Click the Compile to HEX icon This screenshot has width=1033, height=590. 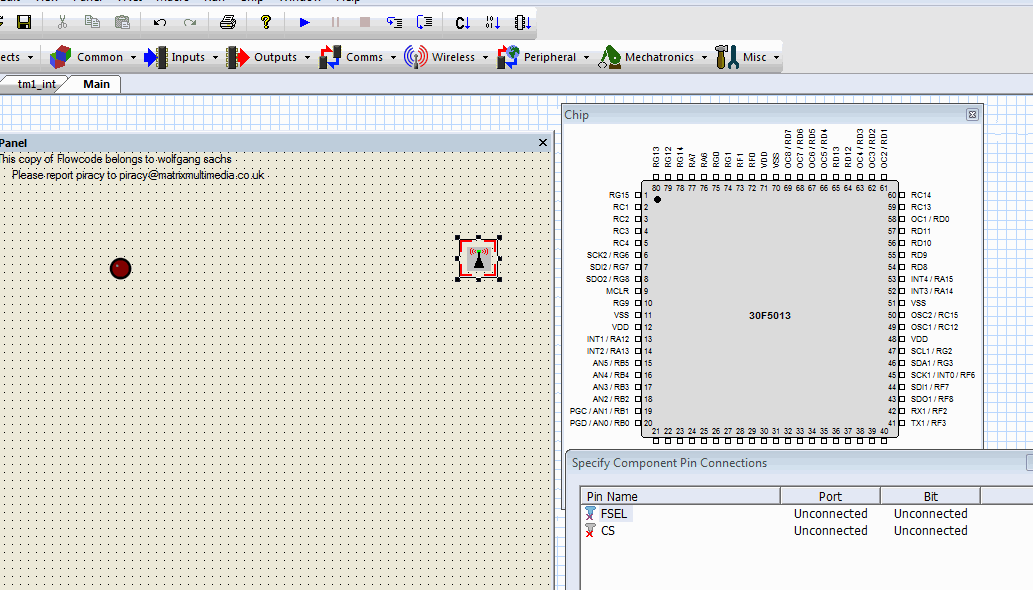[493, 22]
